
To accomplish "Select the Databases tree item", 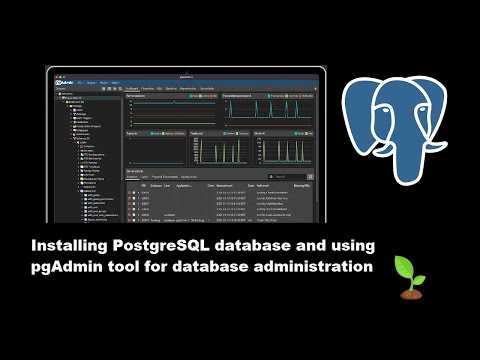I will pyautogui.click(x=76, y=102).
